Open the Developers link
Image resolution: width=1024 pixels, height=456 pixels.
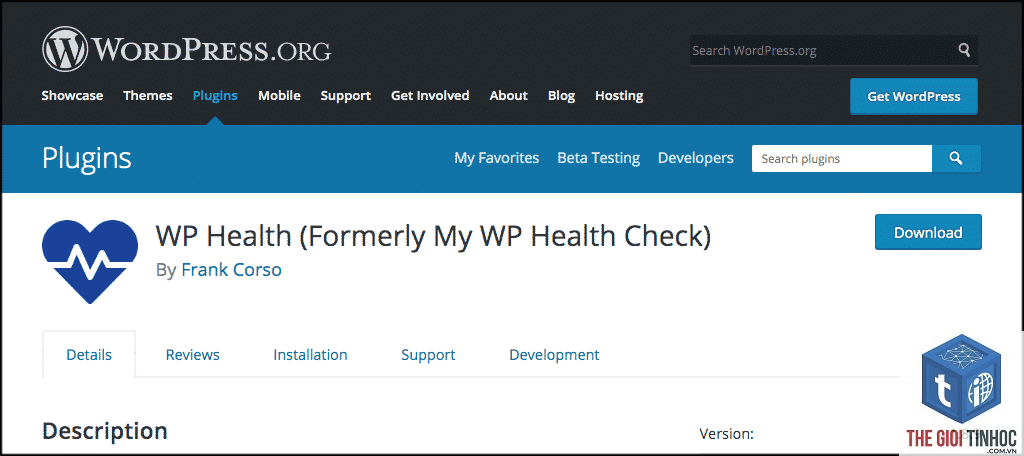pos(696,158)
